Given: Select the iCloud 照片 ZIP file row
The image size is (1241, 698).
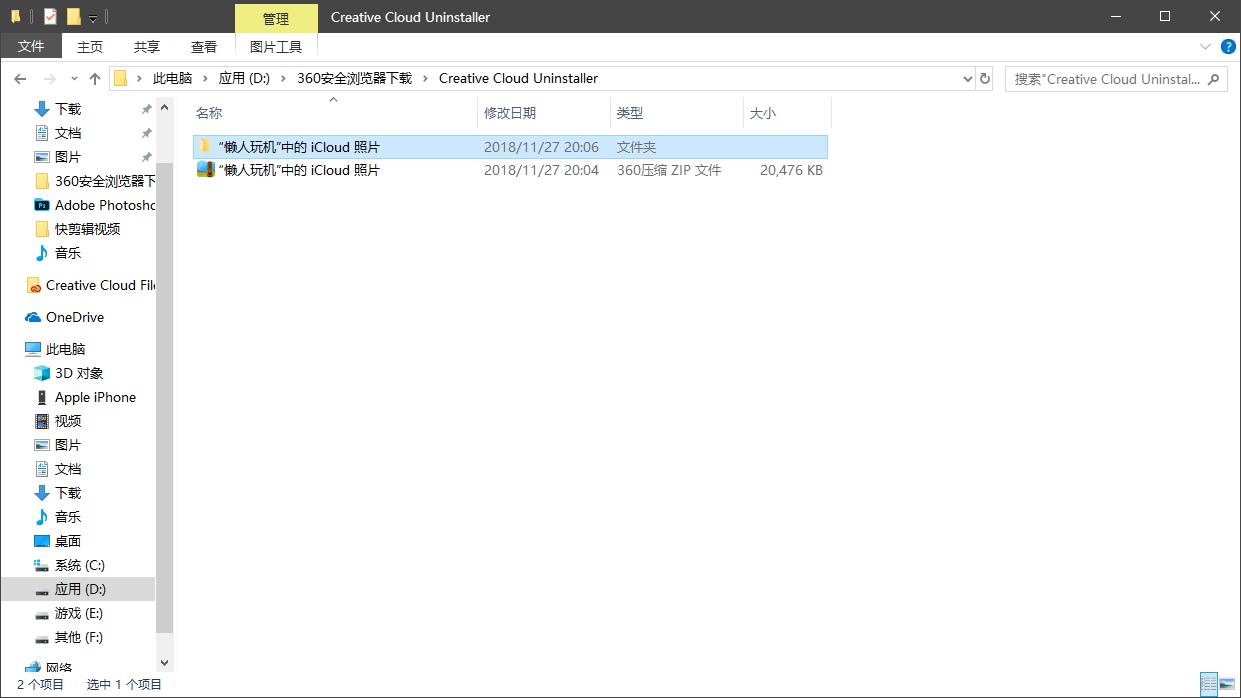Looking at the screenshot, I should 510,170.
